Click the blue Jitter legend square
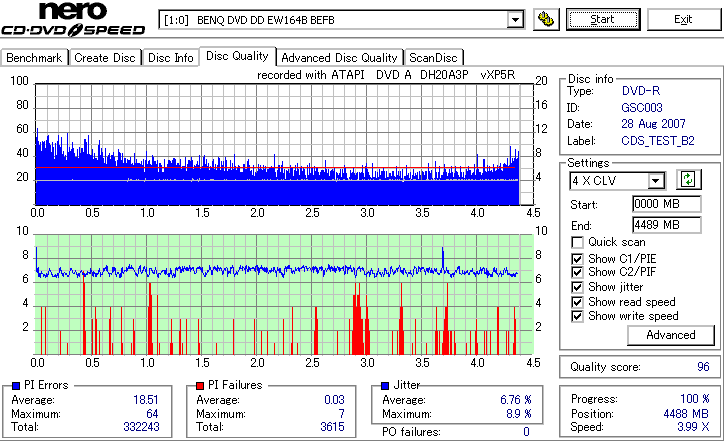Image resolution: width=724 pixels, height=441 pixels. point(385,386)
